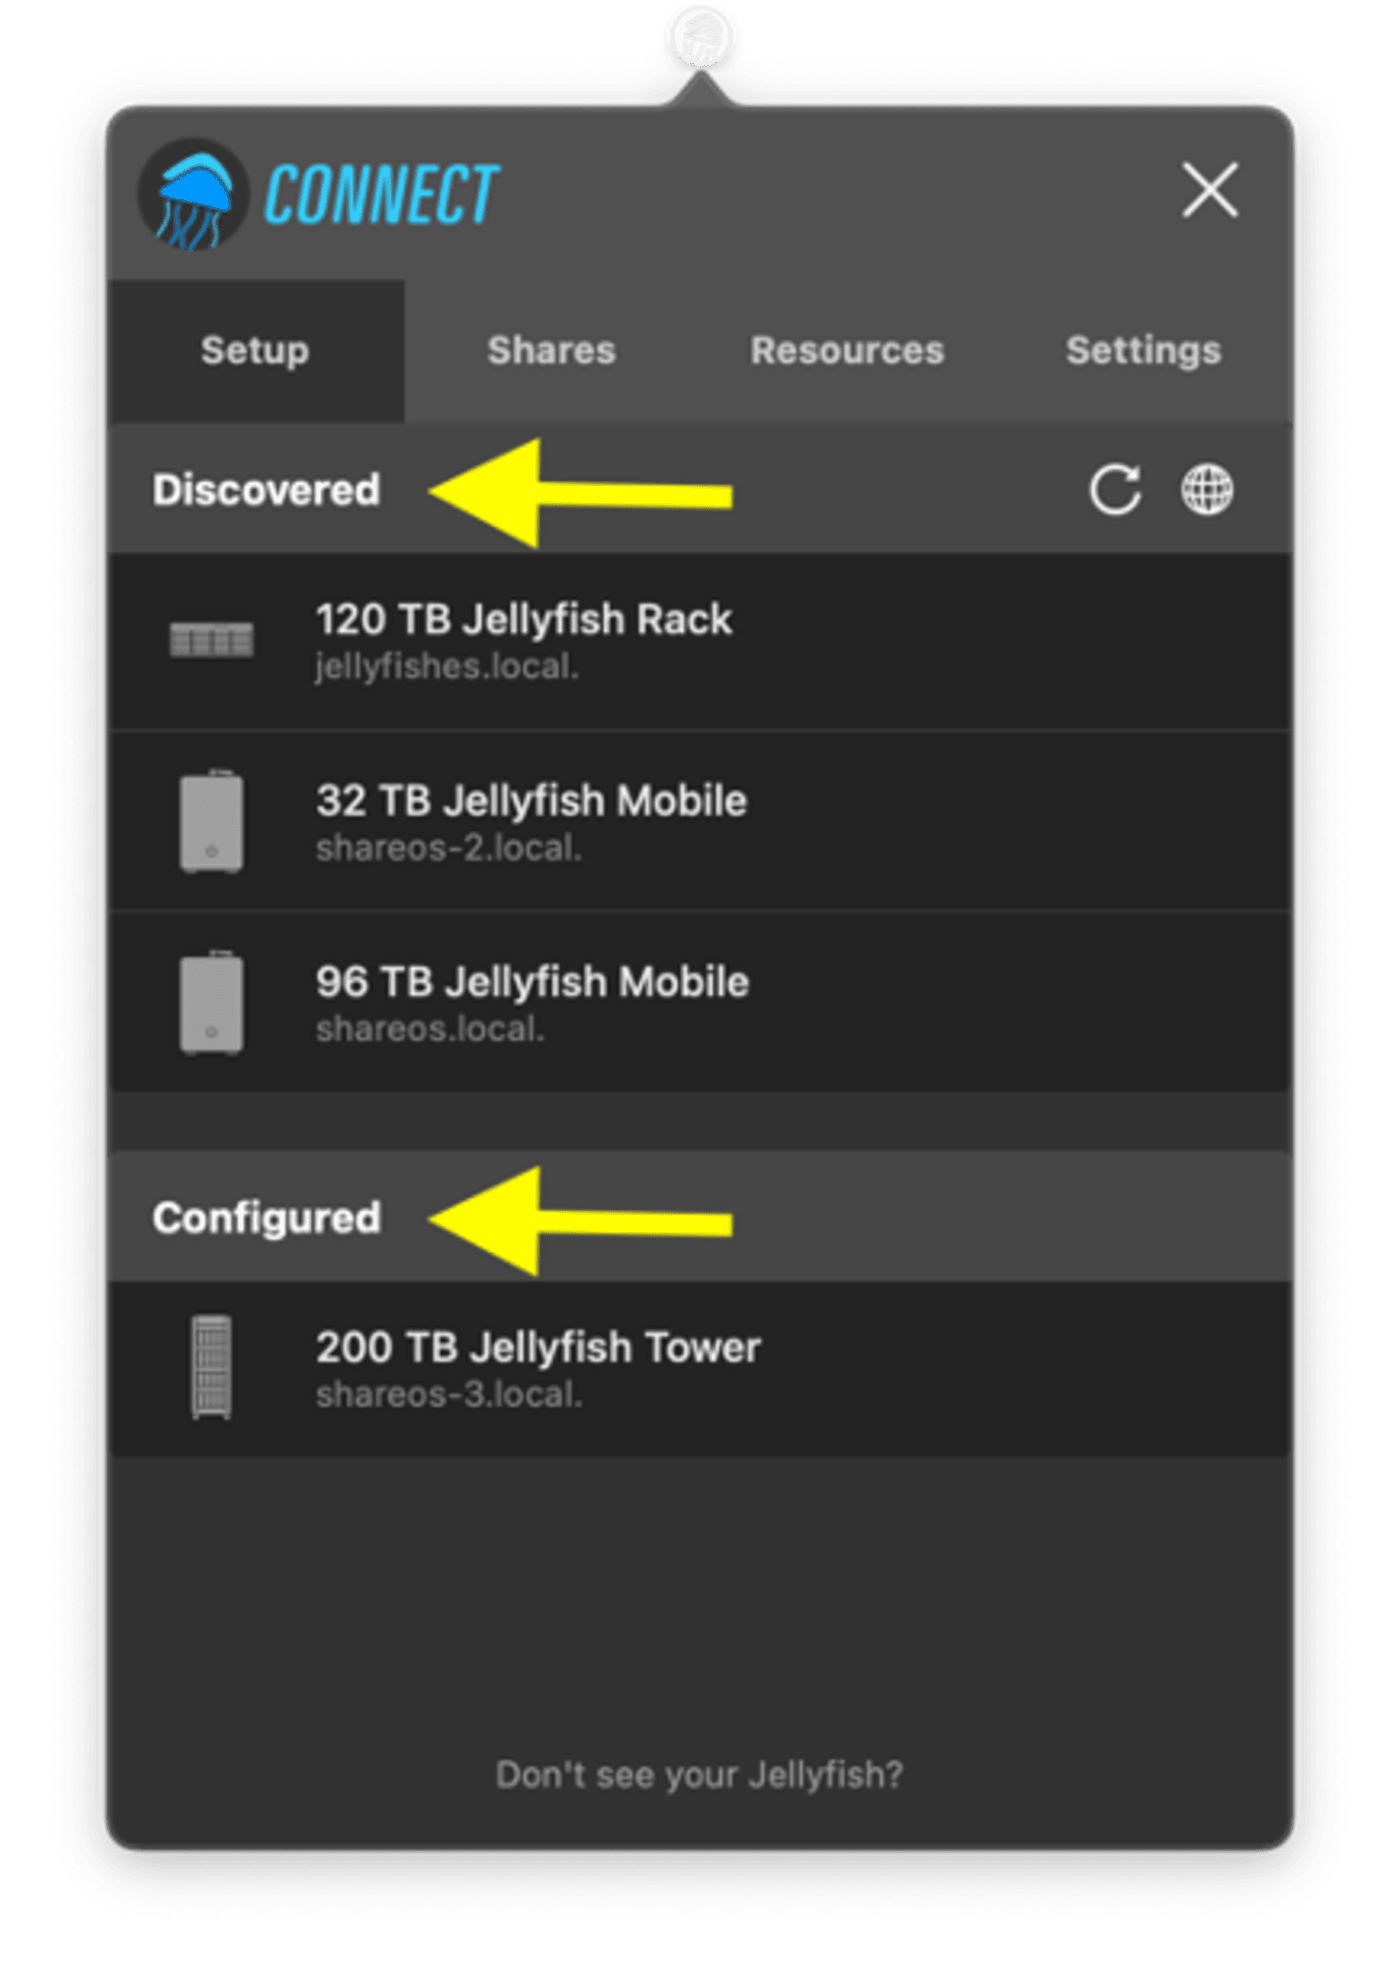Click the Jellyfish menu bar icon
Viewport: 1400px width, 1972px height.
pyautogui.click(x=701, y=37)
